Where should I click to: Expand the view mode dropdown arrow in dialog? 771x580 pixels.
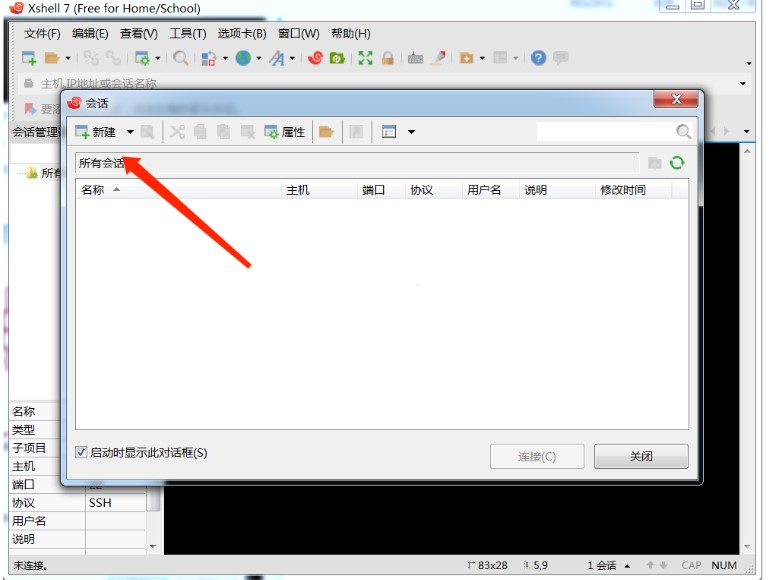(x=412, y=132)
